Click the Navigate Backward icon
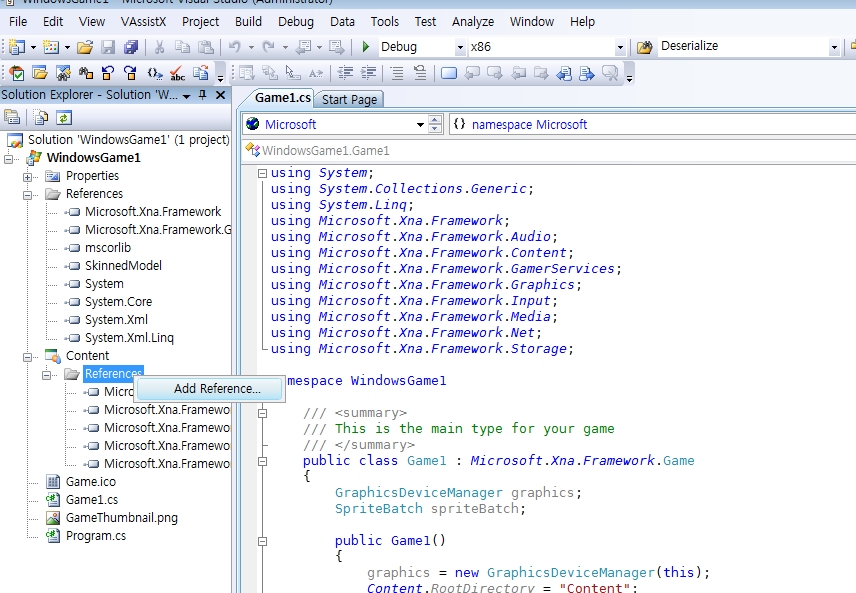 (303, 47)
